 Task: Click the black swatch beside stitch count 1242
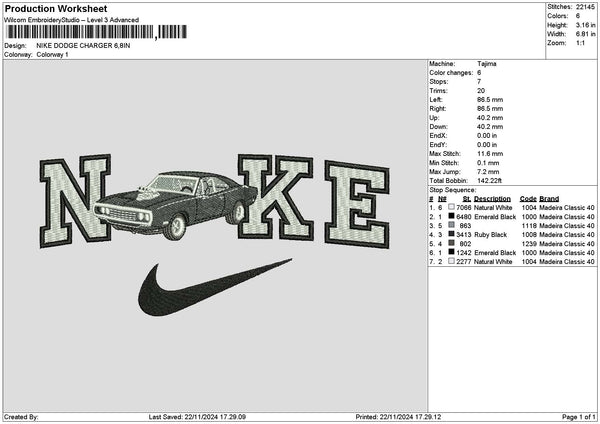point(452,252)
